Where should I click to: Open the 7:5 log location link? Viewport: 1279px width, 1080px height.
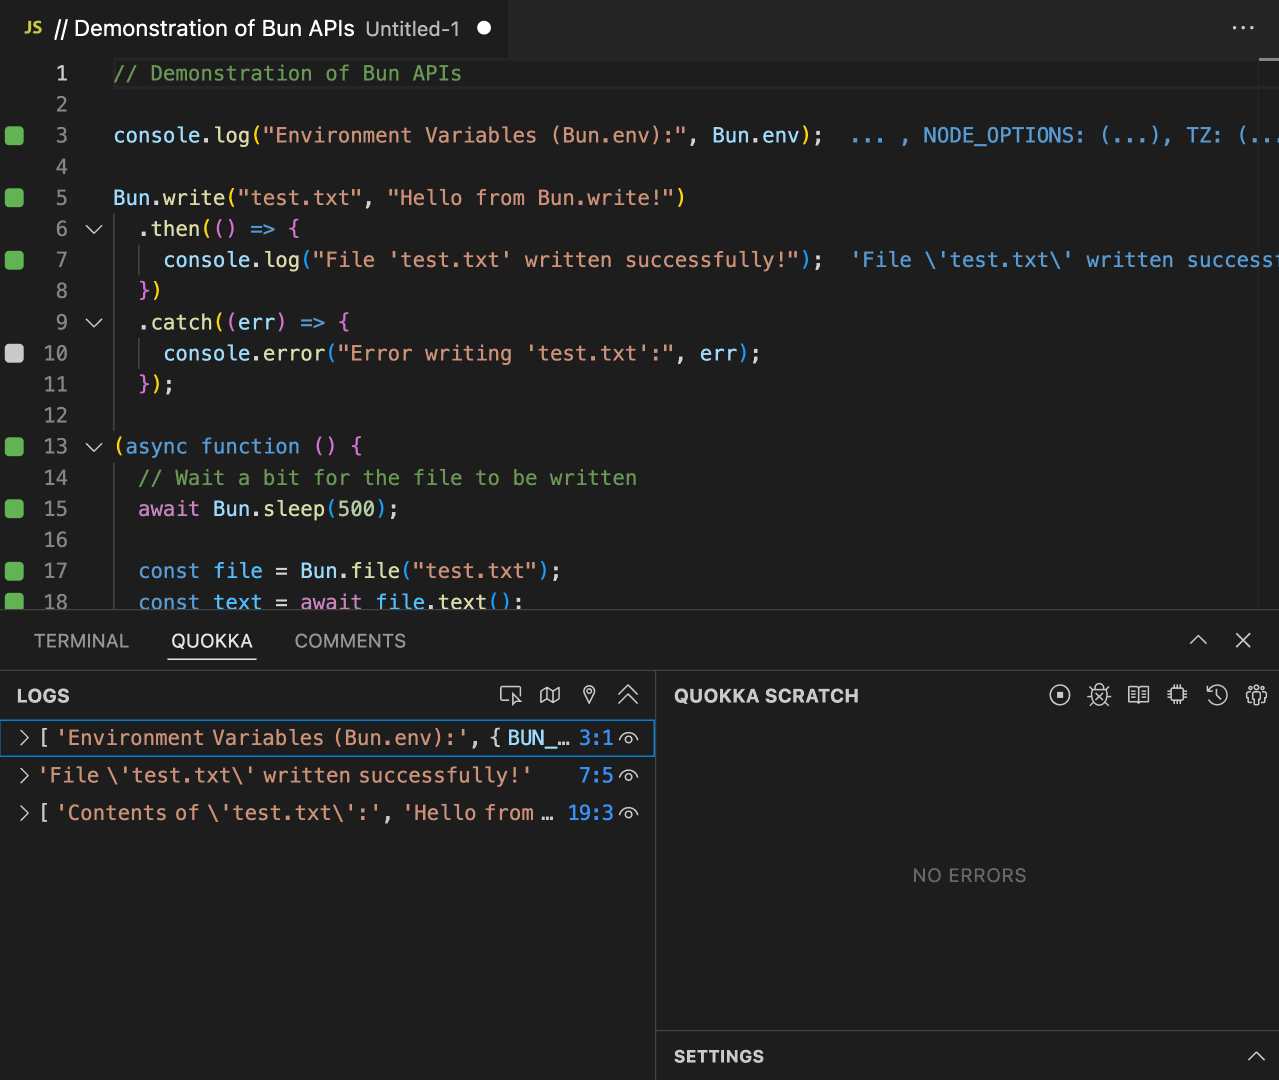(595, 776)
